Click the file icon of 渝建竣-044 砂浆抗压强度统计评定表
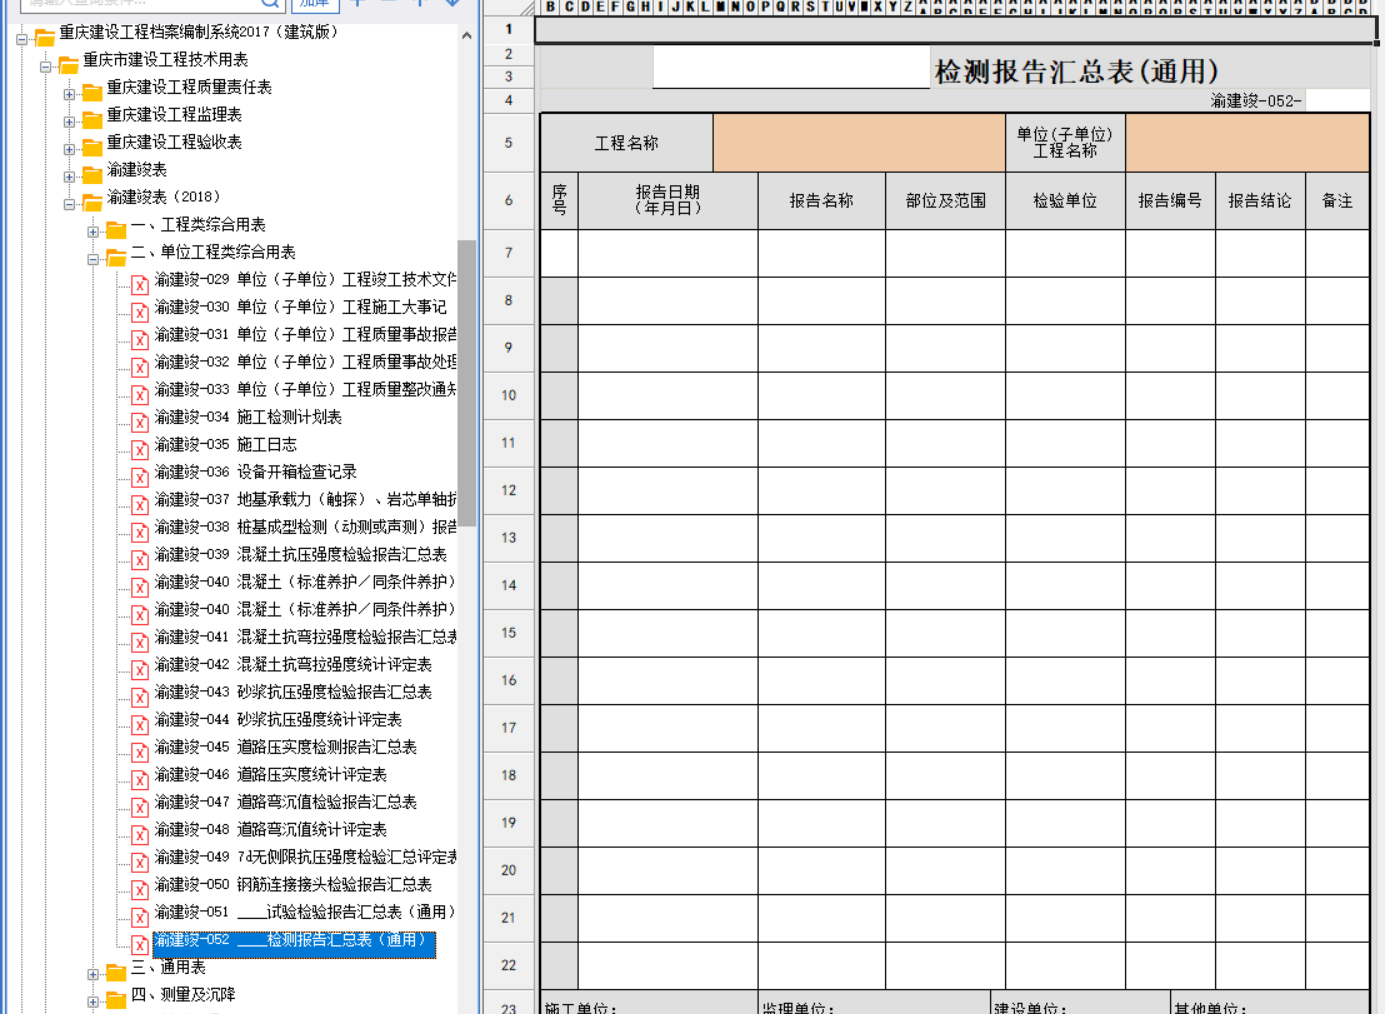This screenshot has width=1385, height=1014. [x=140, y=724]
